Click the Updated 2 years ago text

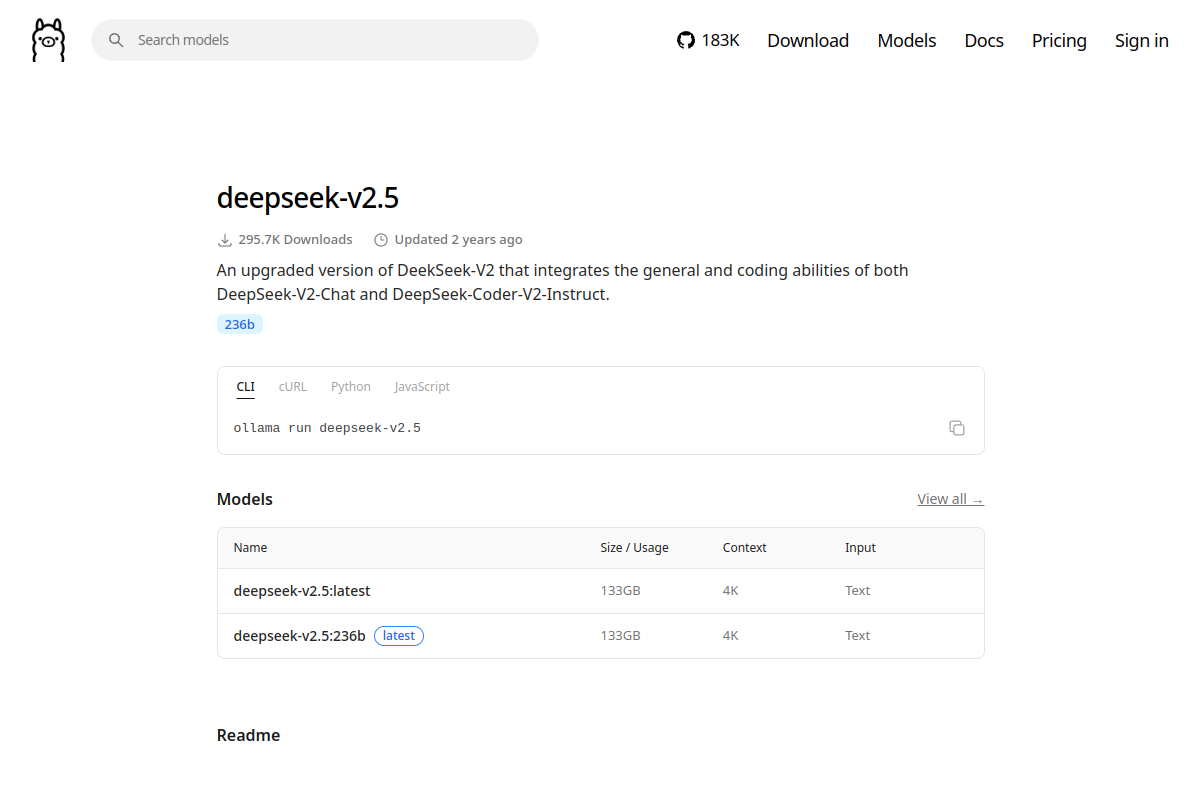click(x=458, y=240)
